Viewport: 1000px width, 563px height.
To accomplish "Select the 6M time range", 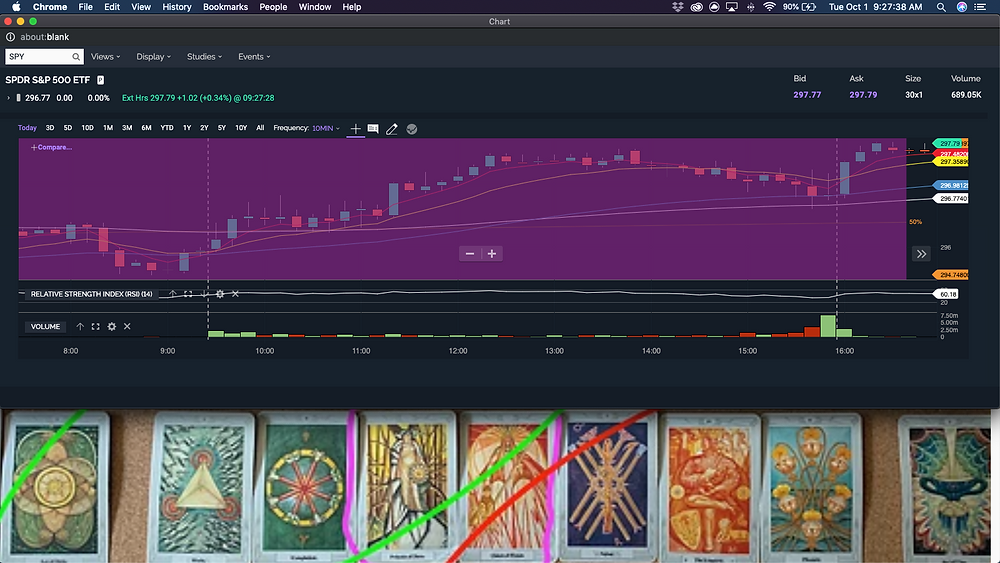I will [x=146, y=128].
